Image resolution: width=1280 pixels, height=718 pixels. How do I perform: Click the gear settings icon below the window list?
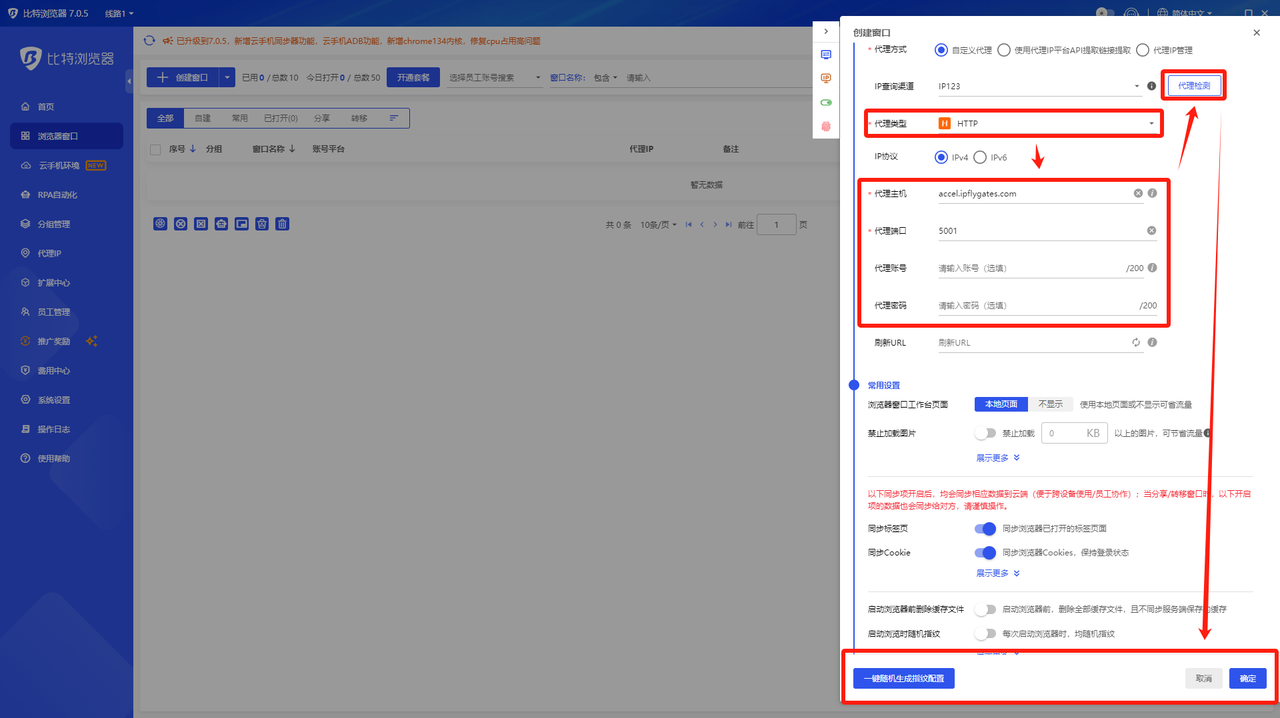click(160, 224)
